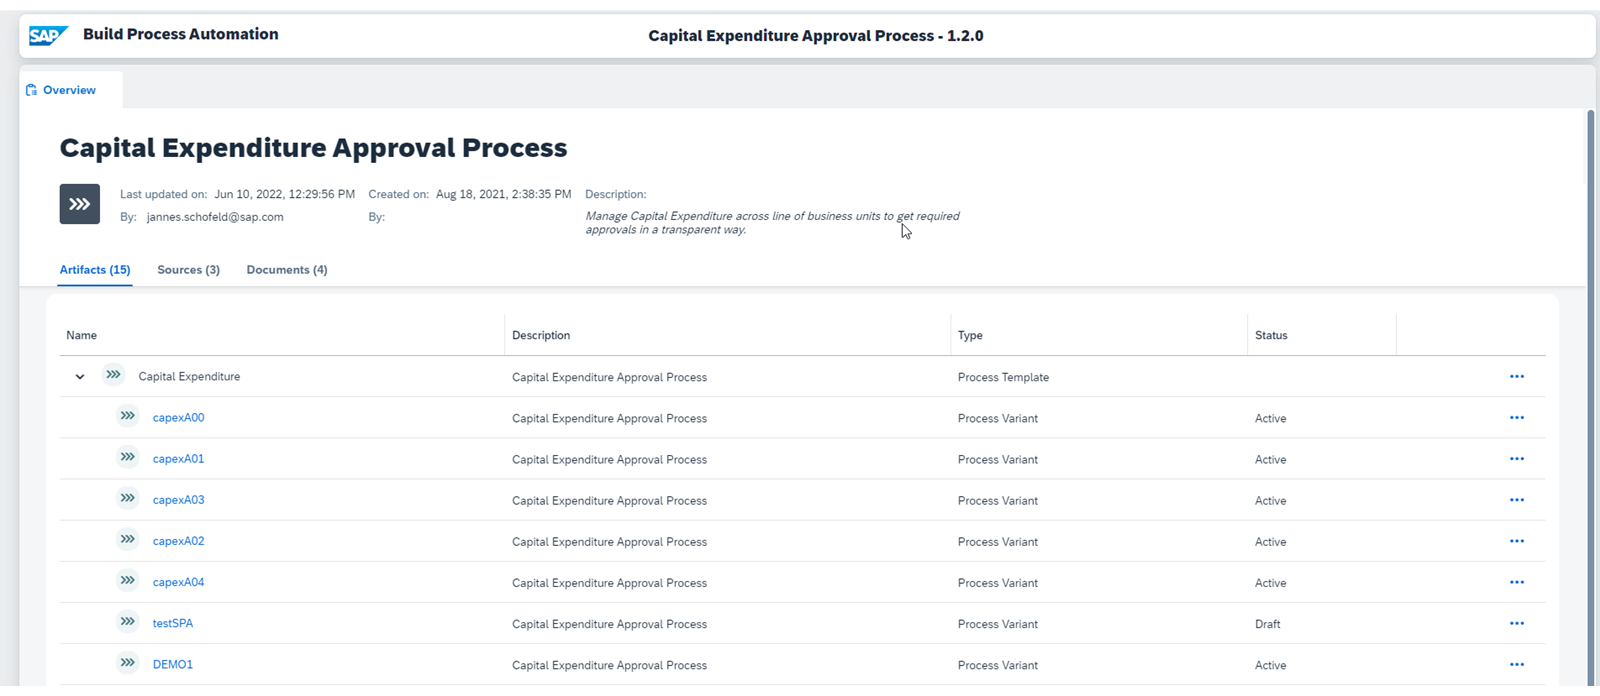
Task: Open more options menu for capexA00 row
Action: pos(1517,418)
